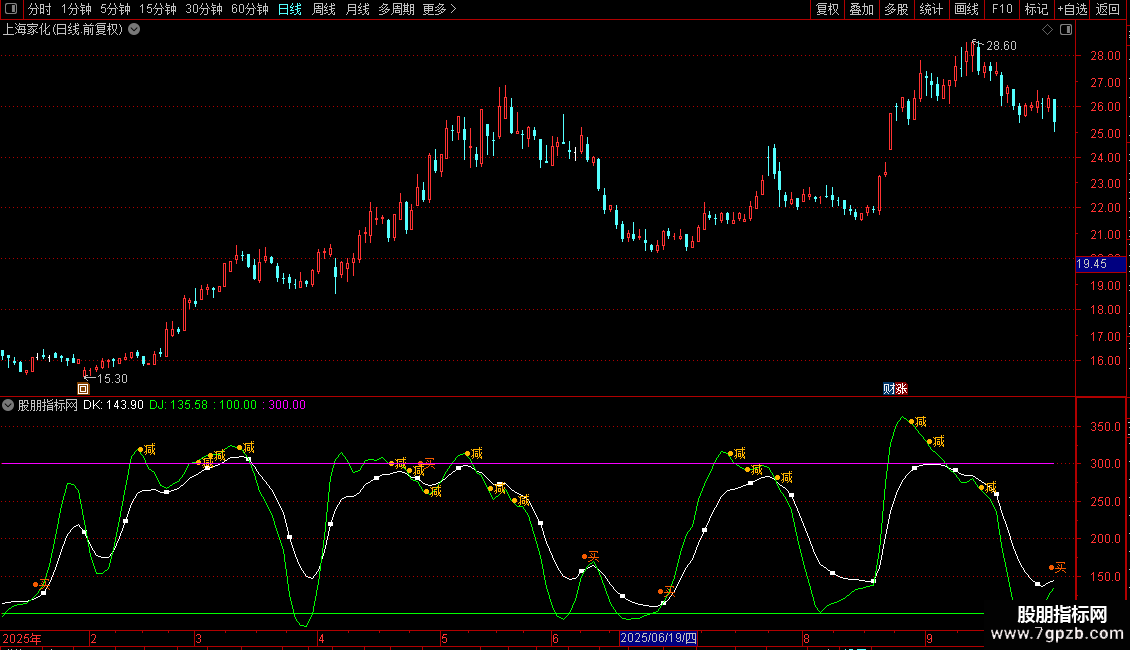The image size is (1130, 650).
Task: Toggle the left sidebar panel icon
Action: (12, 9)
